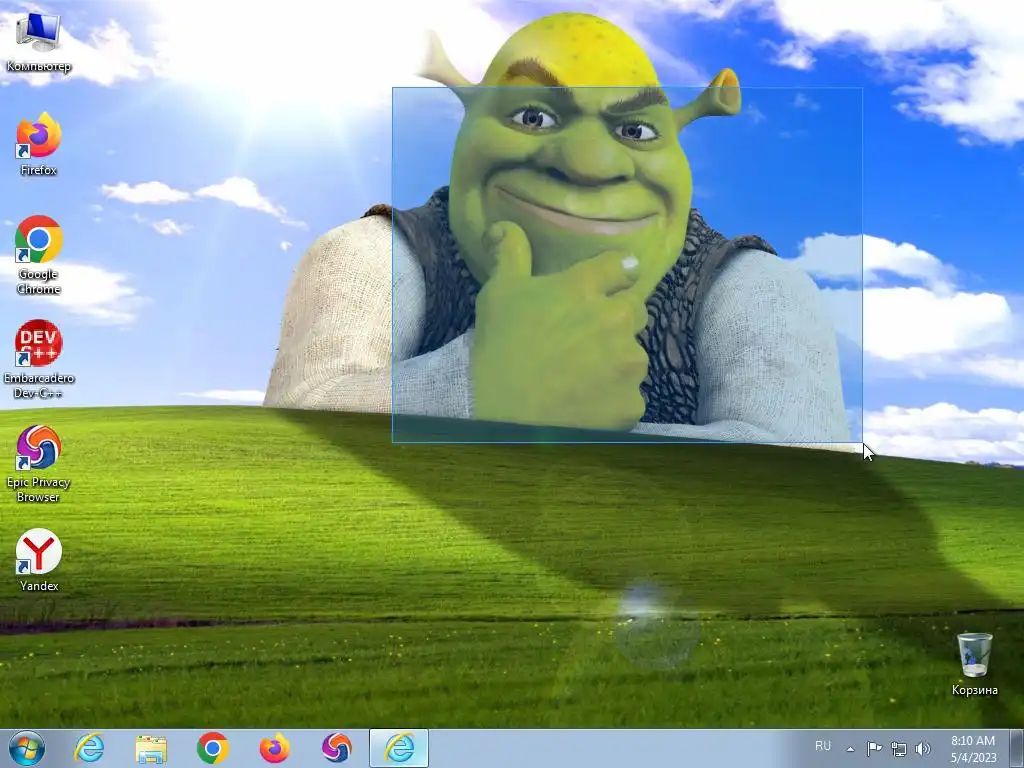
Task: Select the Firefox desktop shortcut
Action: tap(38, 145)
